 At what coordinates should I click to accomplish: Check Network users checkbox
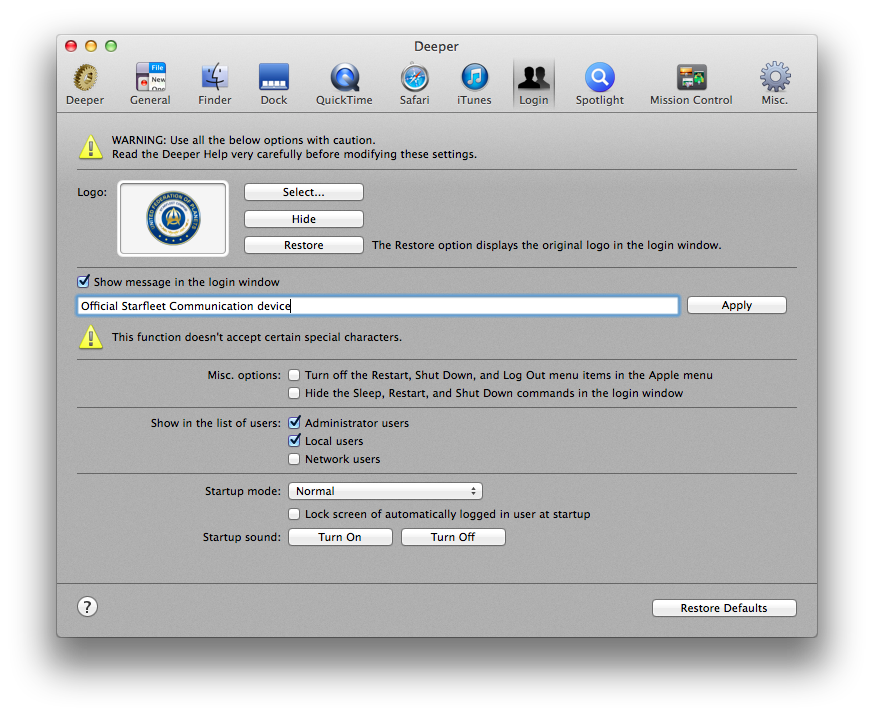(294, 459)
